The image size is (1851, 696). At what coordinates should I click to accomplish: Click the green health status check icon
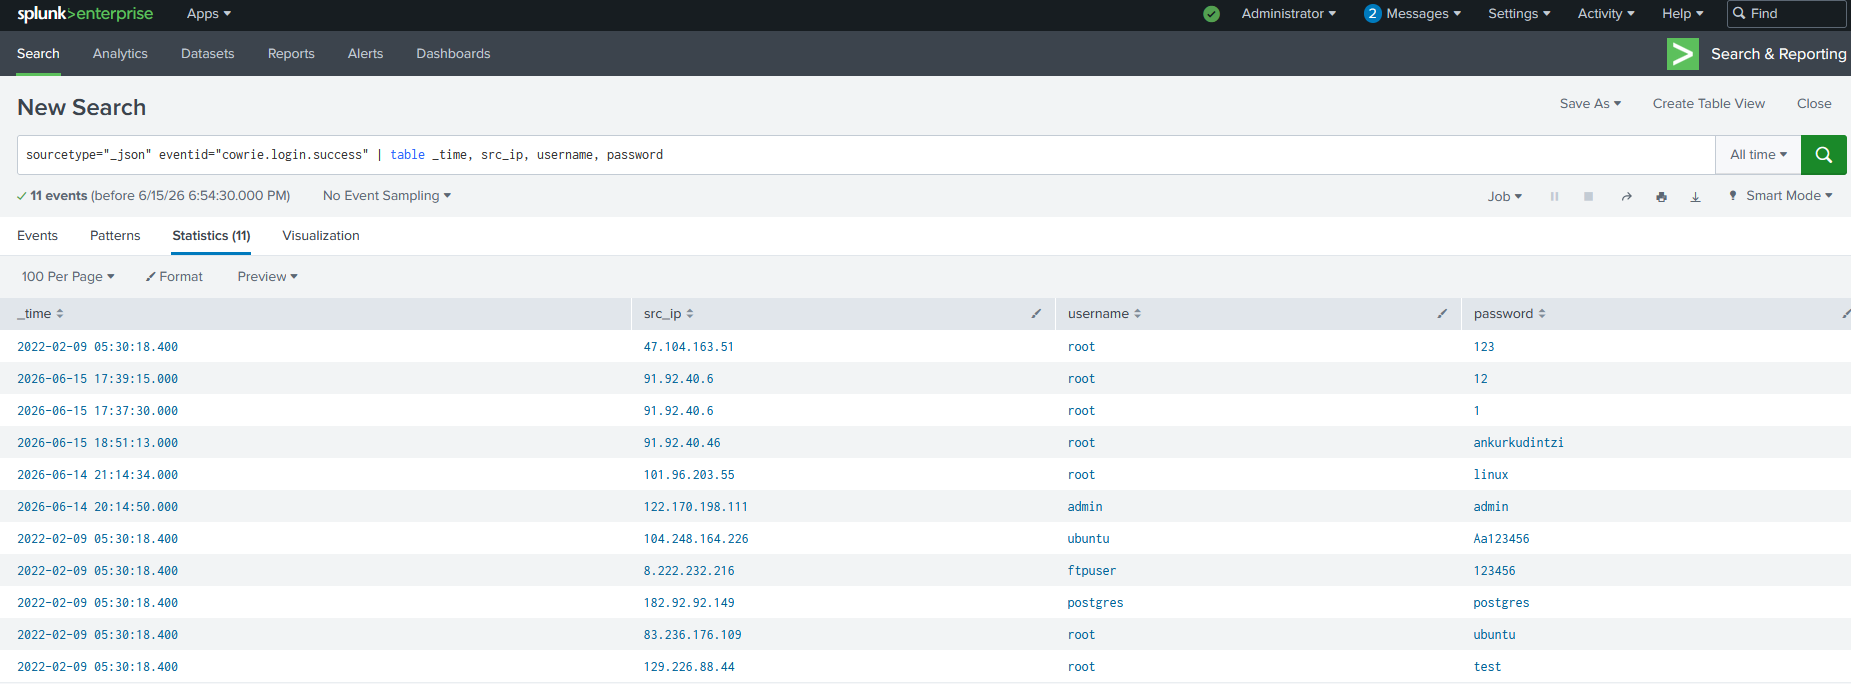(x=1211, y=14)
